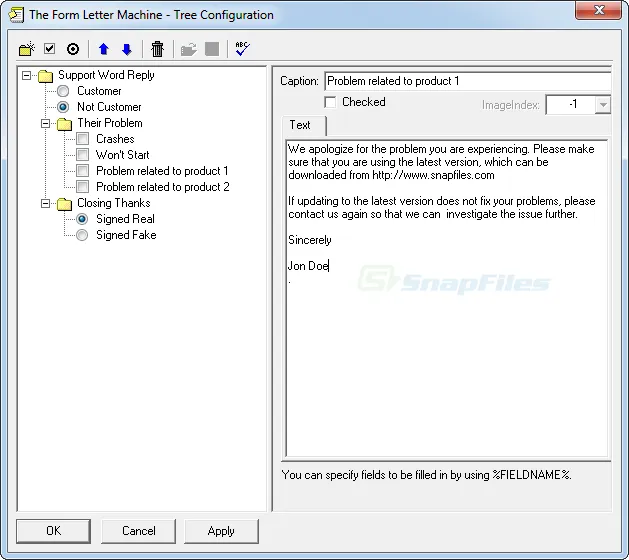Open the ImageIndex dropdown arrow
The height and width of the screenshot is (560, 629).
point(603,105)
